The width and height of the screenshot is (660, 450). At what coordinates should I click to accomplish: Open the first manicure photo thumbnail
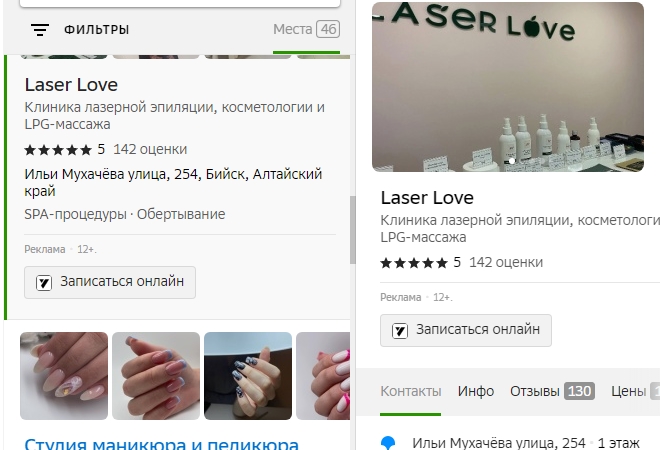(x=64, y=376)
